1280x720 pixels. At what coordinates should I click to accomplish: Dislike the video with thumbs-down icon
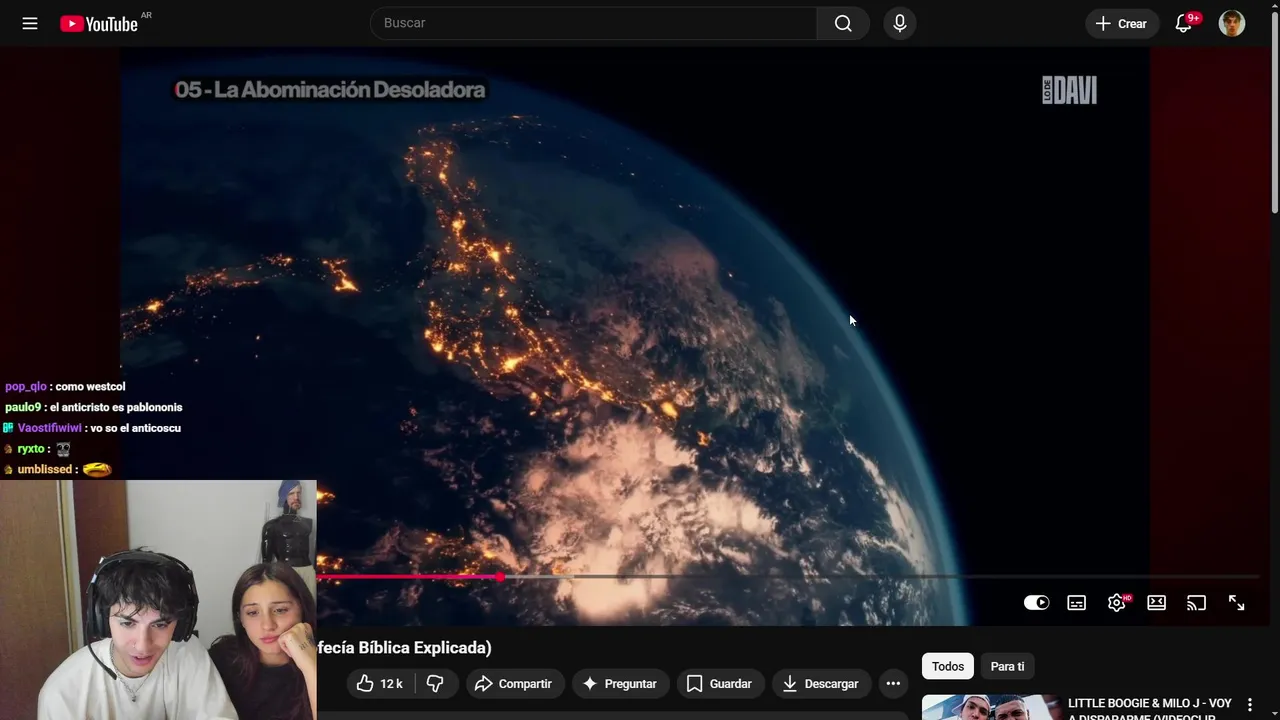(435, 684)
